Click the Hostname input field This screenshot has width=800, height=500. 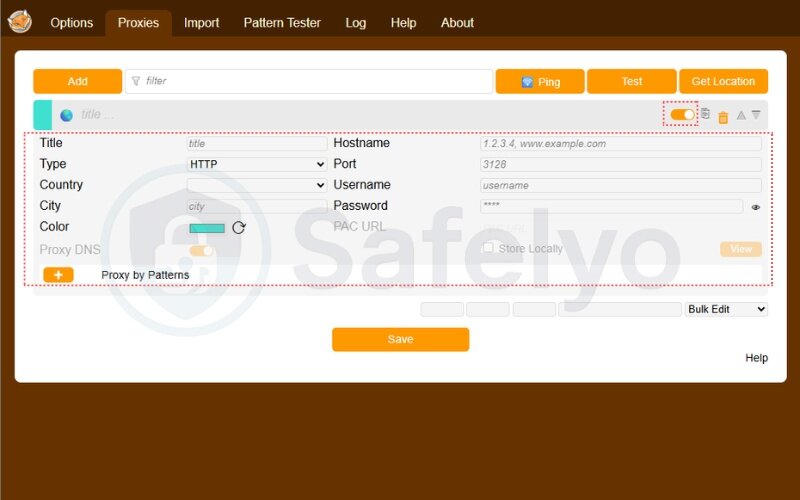620,144
